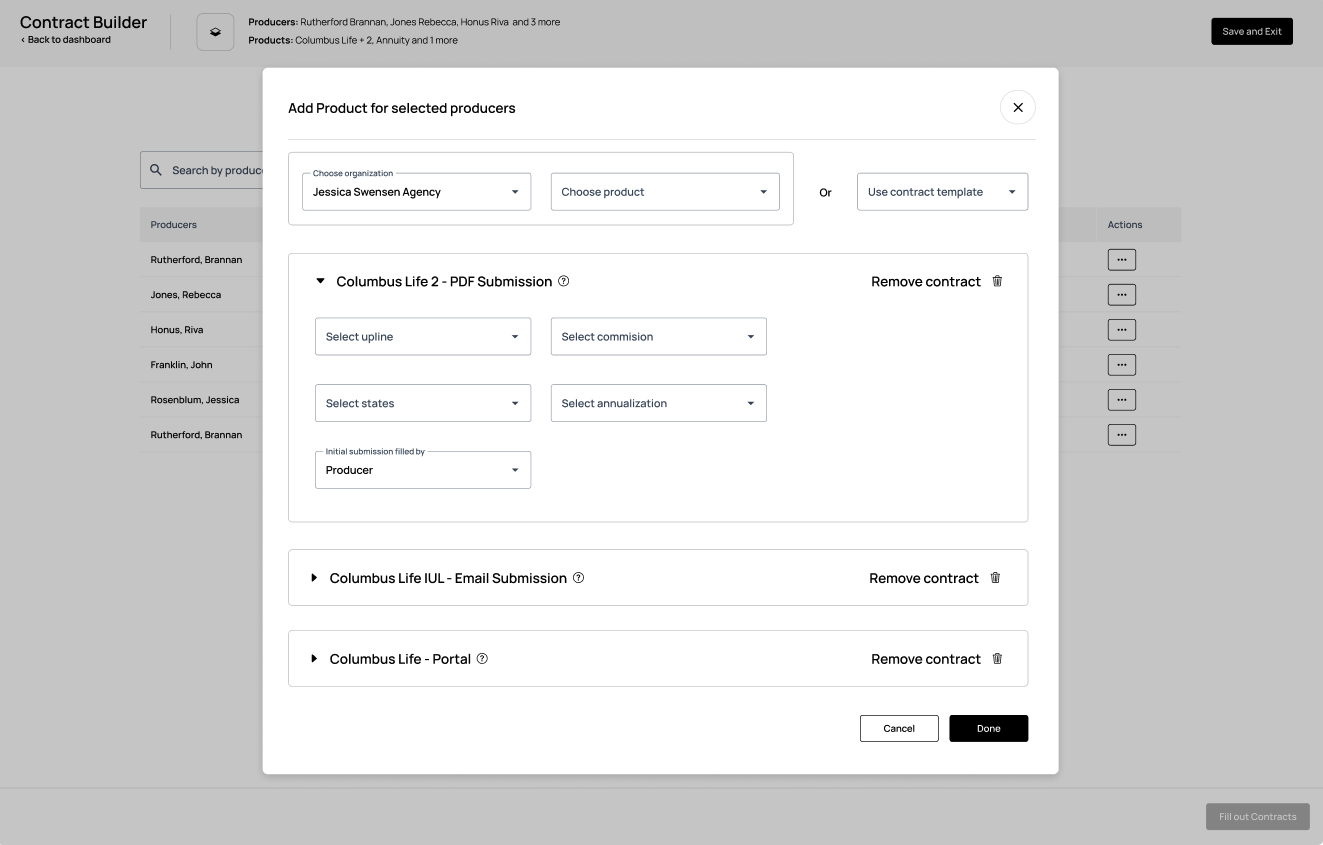This screenshot has width=1323, height=845.
Task: Click trash icon for Columbus Life 2 contract
Action: pyautogui.click(x=997, y=281)
